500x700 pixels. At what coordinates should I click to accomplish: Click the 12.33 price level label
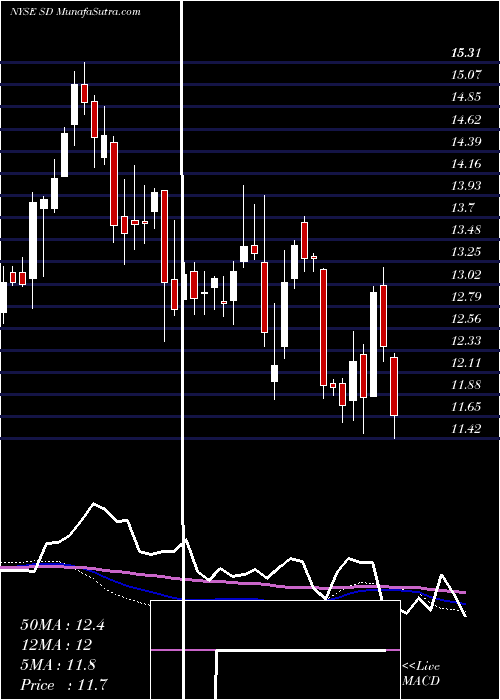(x=466, y=341)
